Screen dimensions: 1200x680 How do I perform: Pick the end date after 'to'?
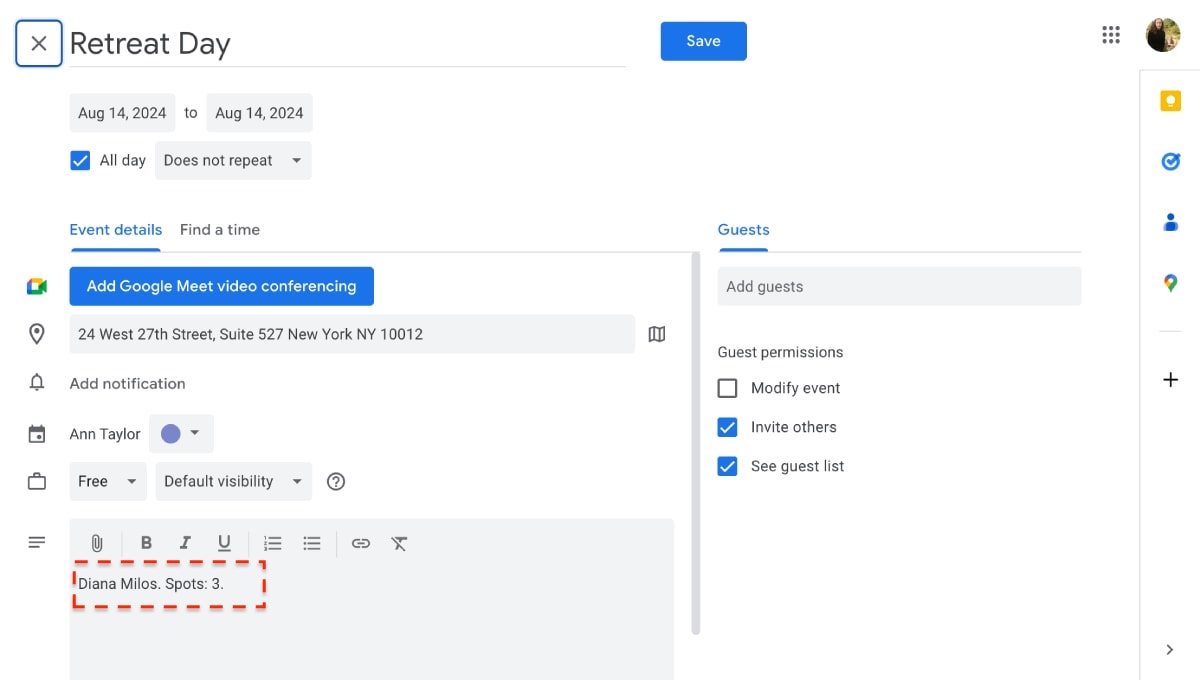coord(259,113)
